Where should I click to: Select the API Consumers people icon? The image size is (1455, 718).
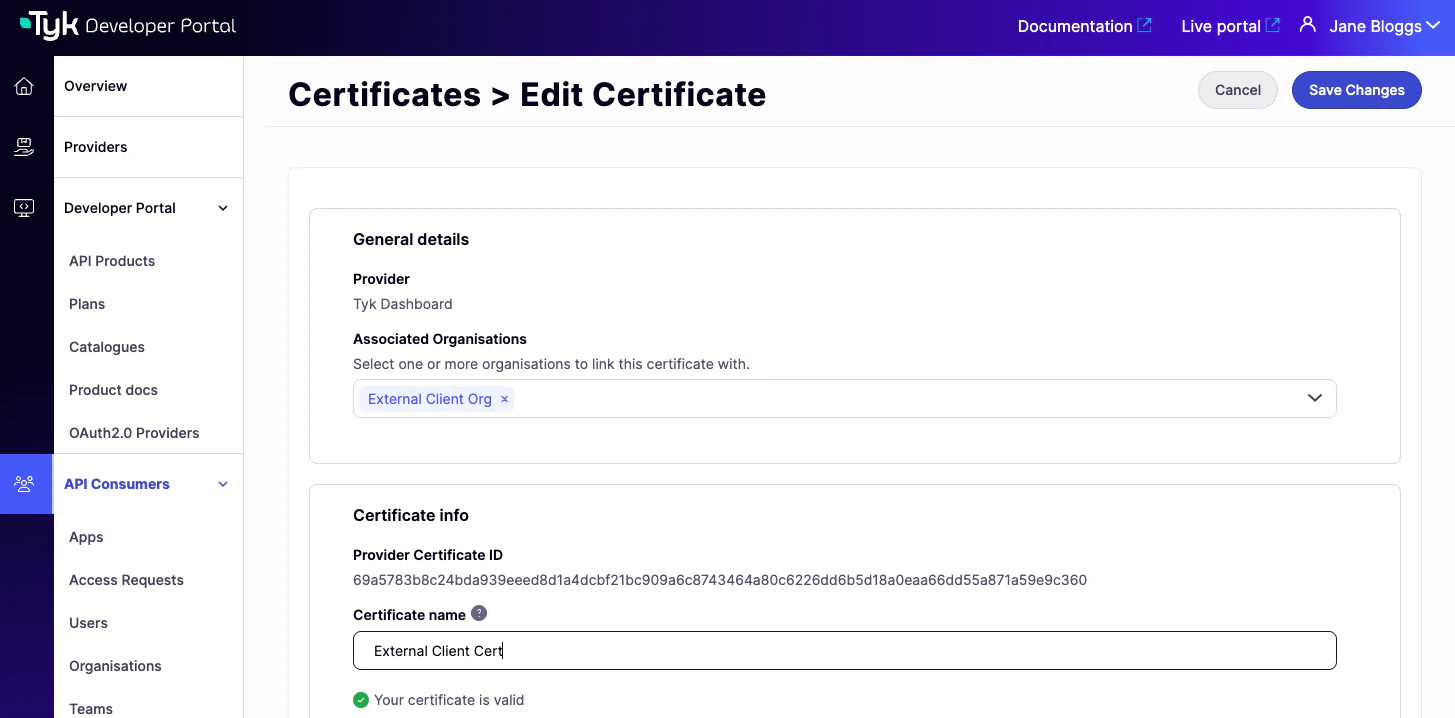tap(24, 484)
